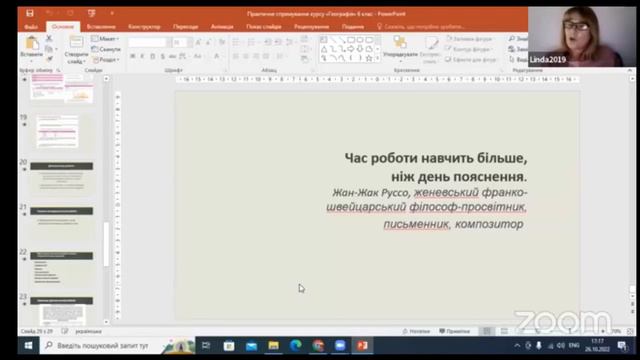This screenshot has height=360, width=640.
Task: Switch to the Подання tab
Action: 353,27
